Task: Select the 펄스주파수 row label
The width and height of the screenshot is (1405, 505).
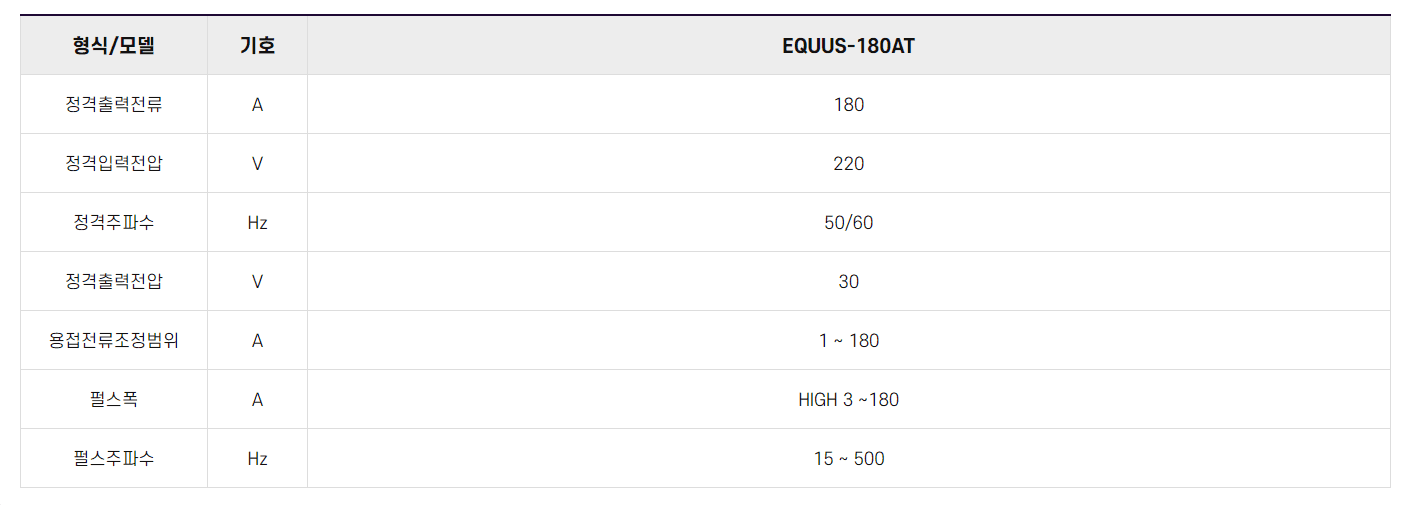Action: 114,458
